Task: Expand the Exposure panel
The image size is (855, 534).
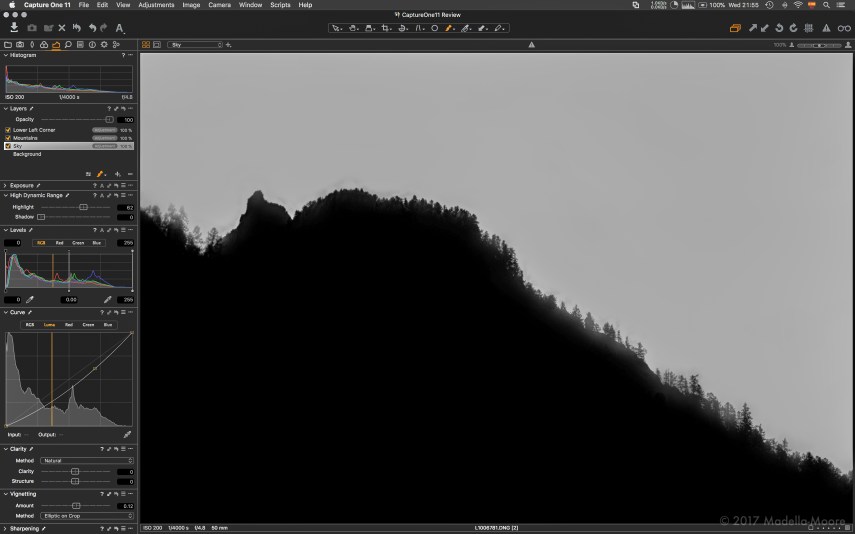Action: 5,185
